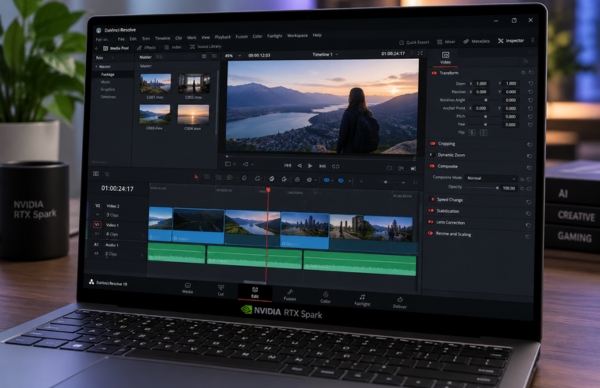The width and height of the screenshot is (600, 388).
Task: Open the Playback menu
Action: (x=223, y=37)
